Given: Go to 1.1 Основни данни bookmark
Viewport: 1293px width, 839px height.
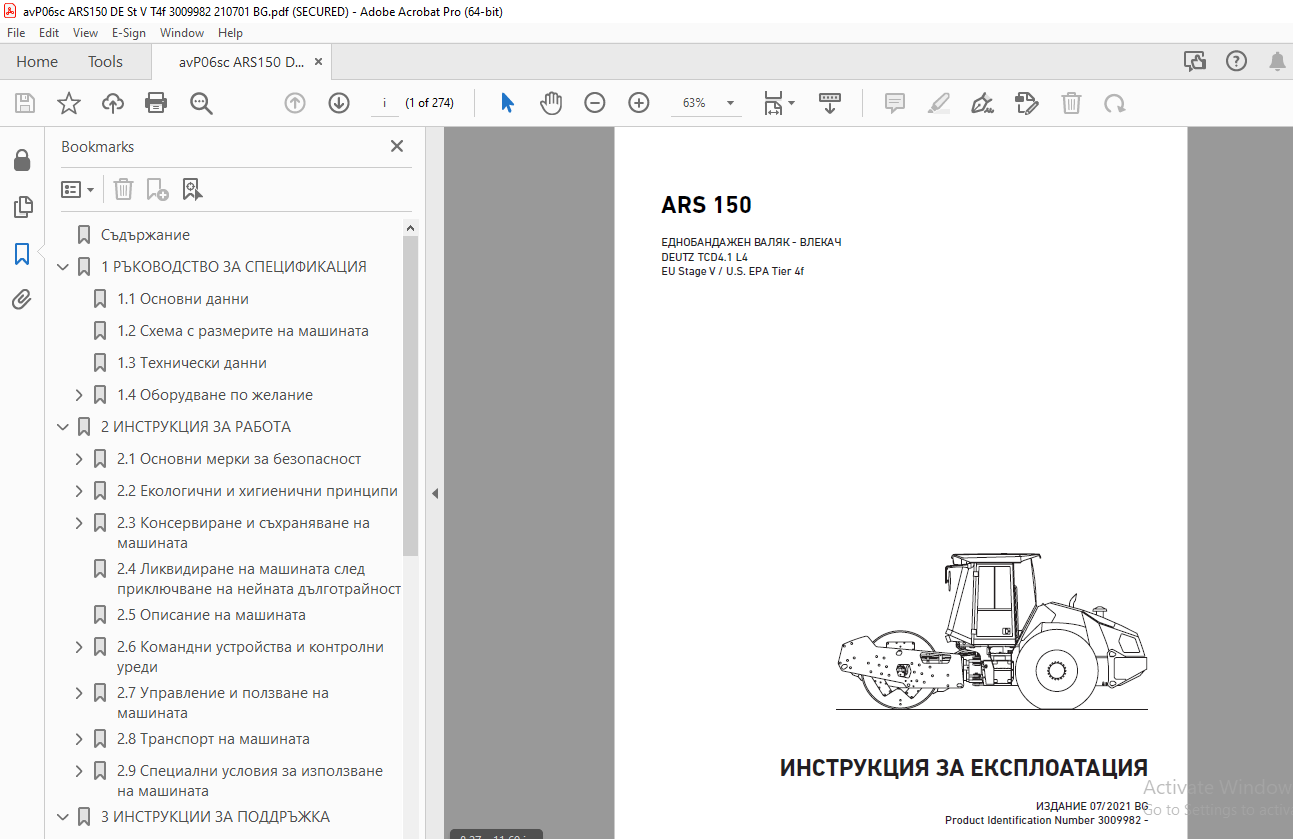Looking at the screenshot, I should [x=183, y=299].
